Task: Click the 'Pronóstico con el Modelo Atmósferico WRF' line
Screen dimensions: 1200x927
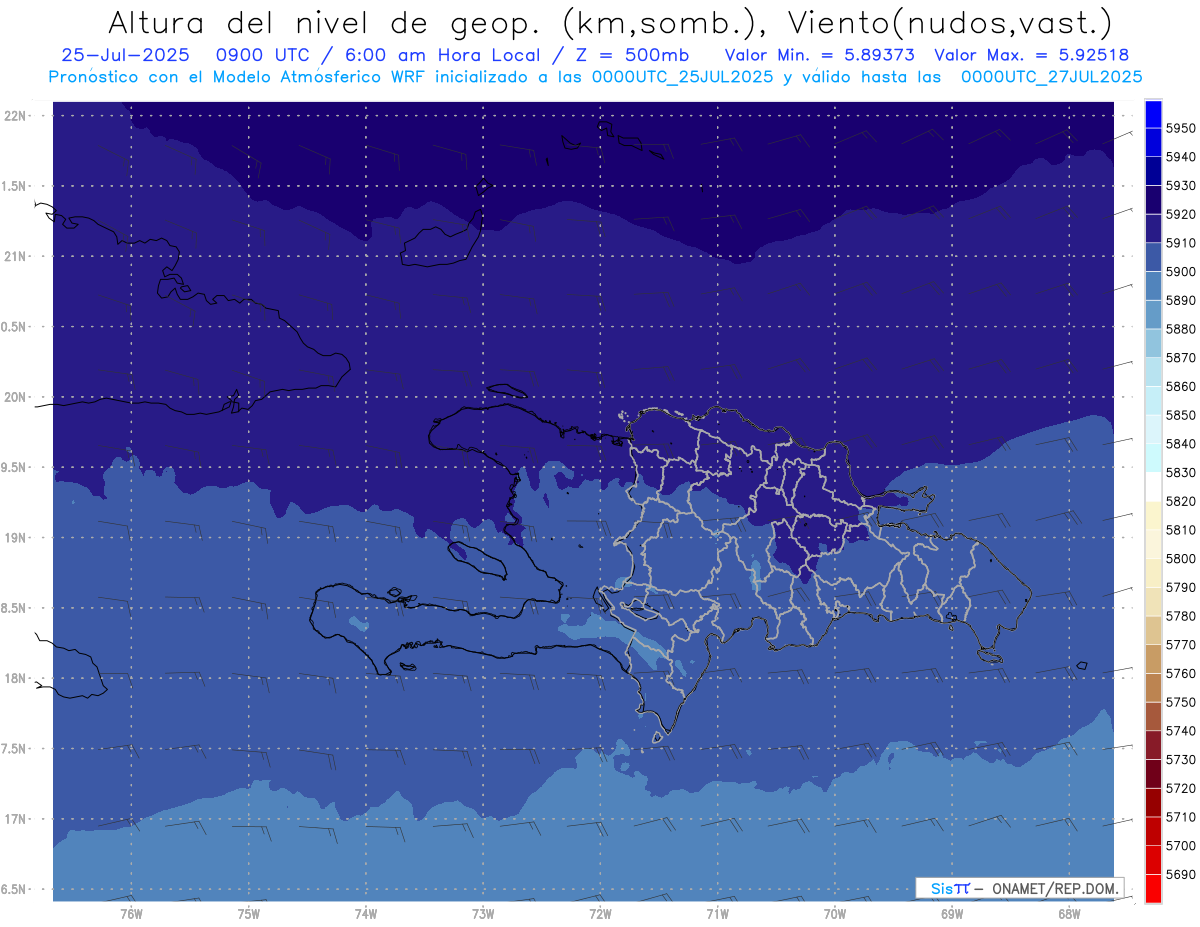Action: (x=236, y=76)
